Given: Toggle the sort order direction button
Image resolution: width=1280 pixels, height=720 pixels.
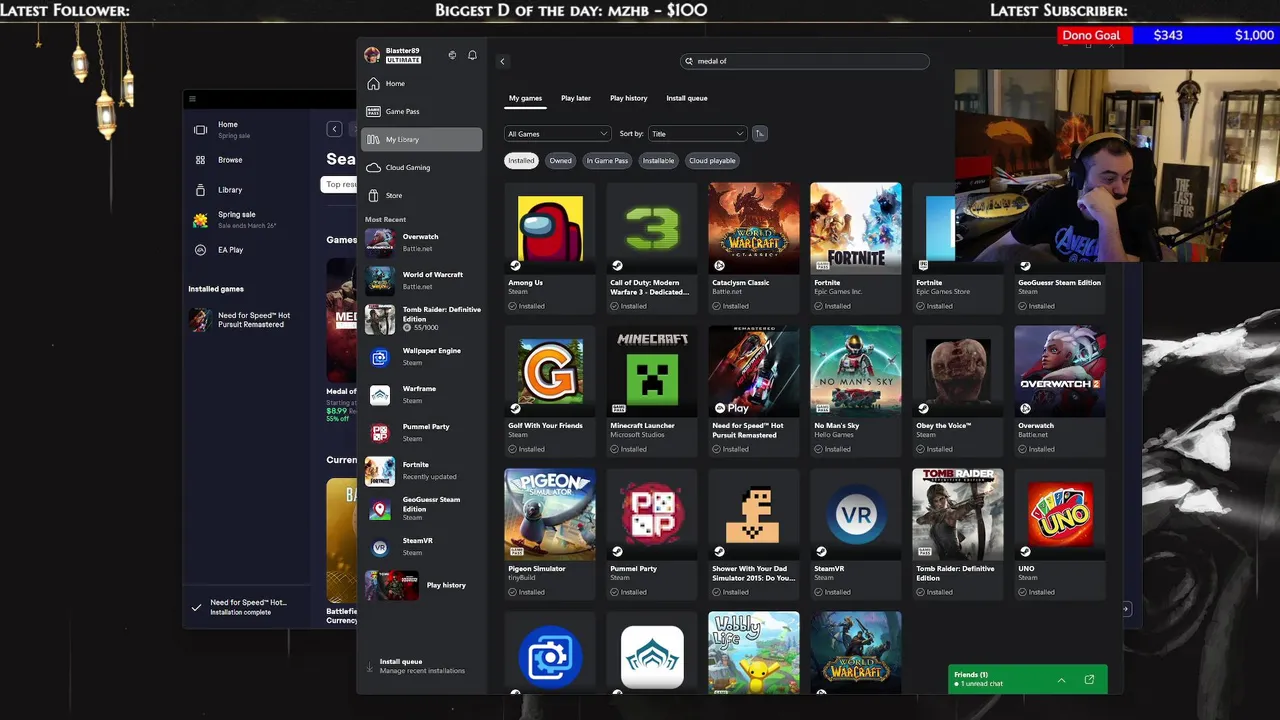Looking at the screenshot, I should (x=759, y=134).
